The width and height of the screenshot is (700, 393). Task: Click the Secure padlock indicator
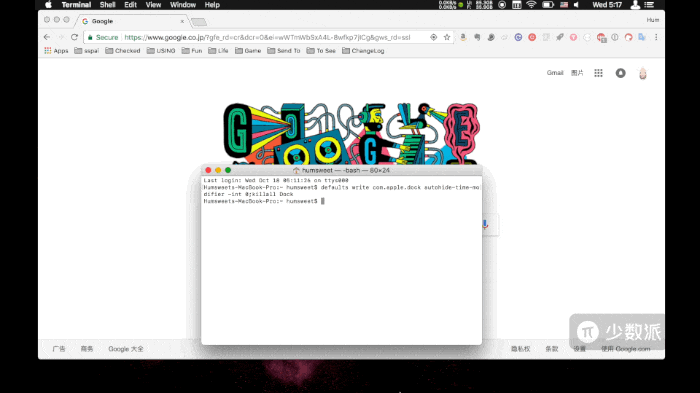[x=103, y=37]
